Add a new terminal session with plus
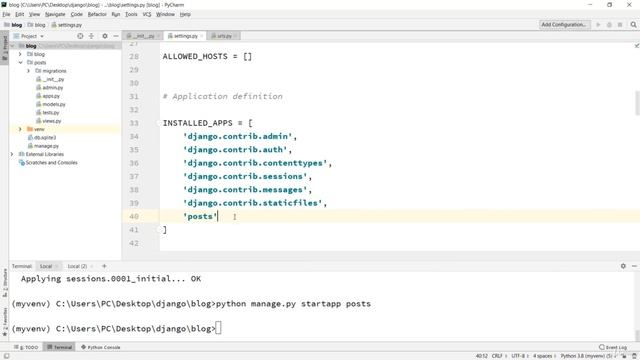 tap(104, 266)
